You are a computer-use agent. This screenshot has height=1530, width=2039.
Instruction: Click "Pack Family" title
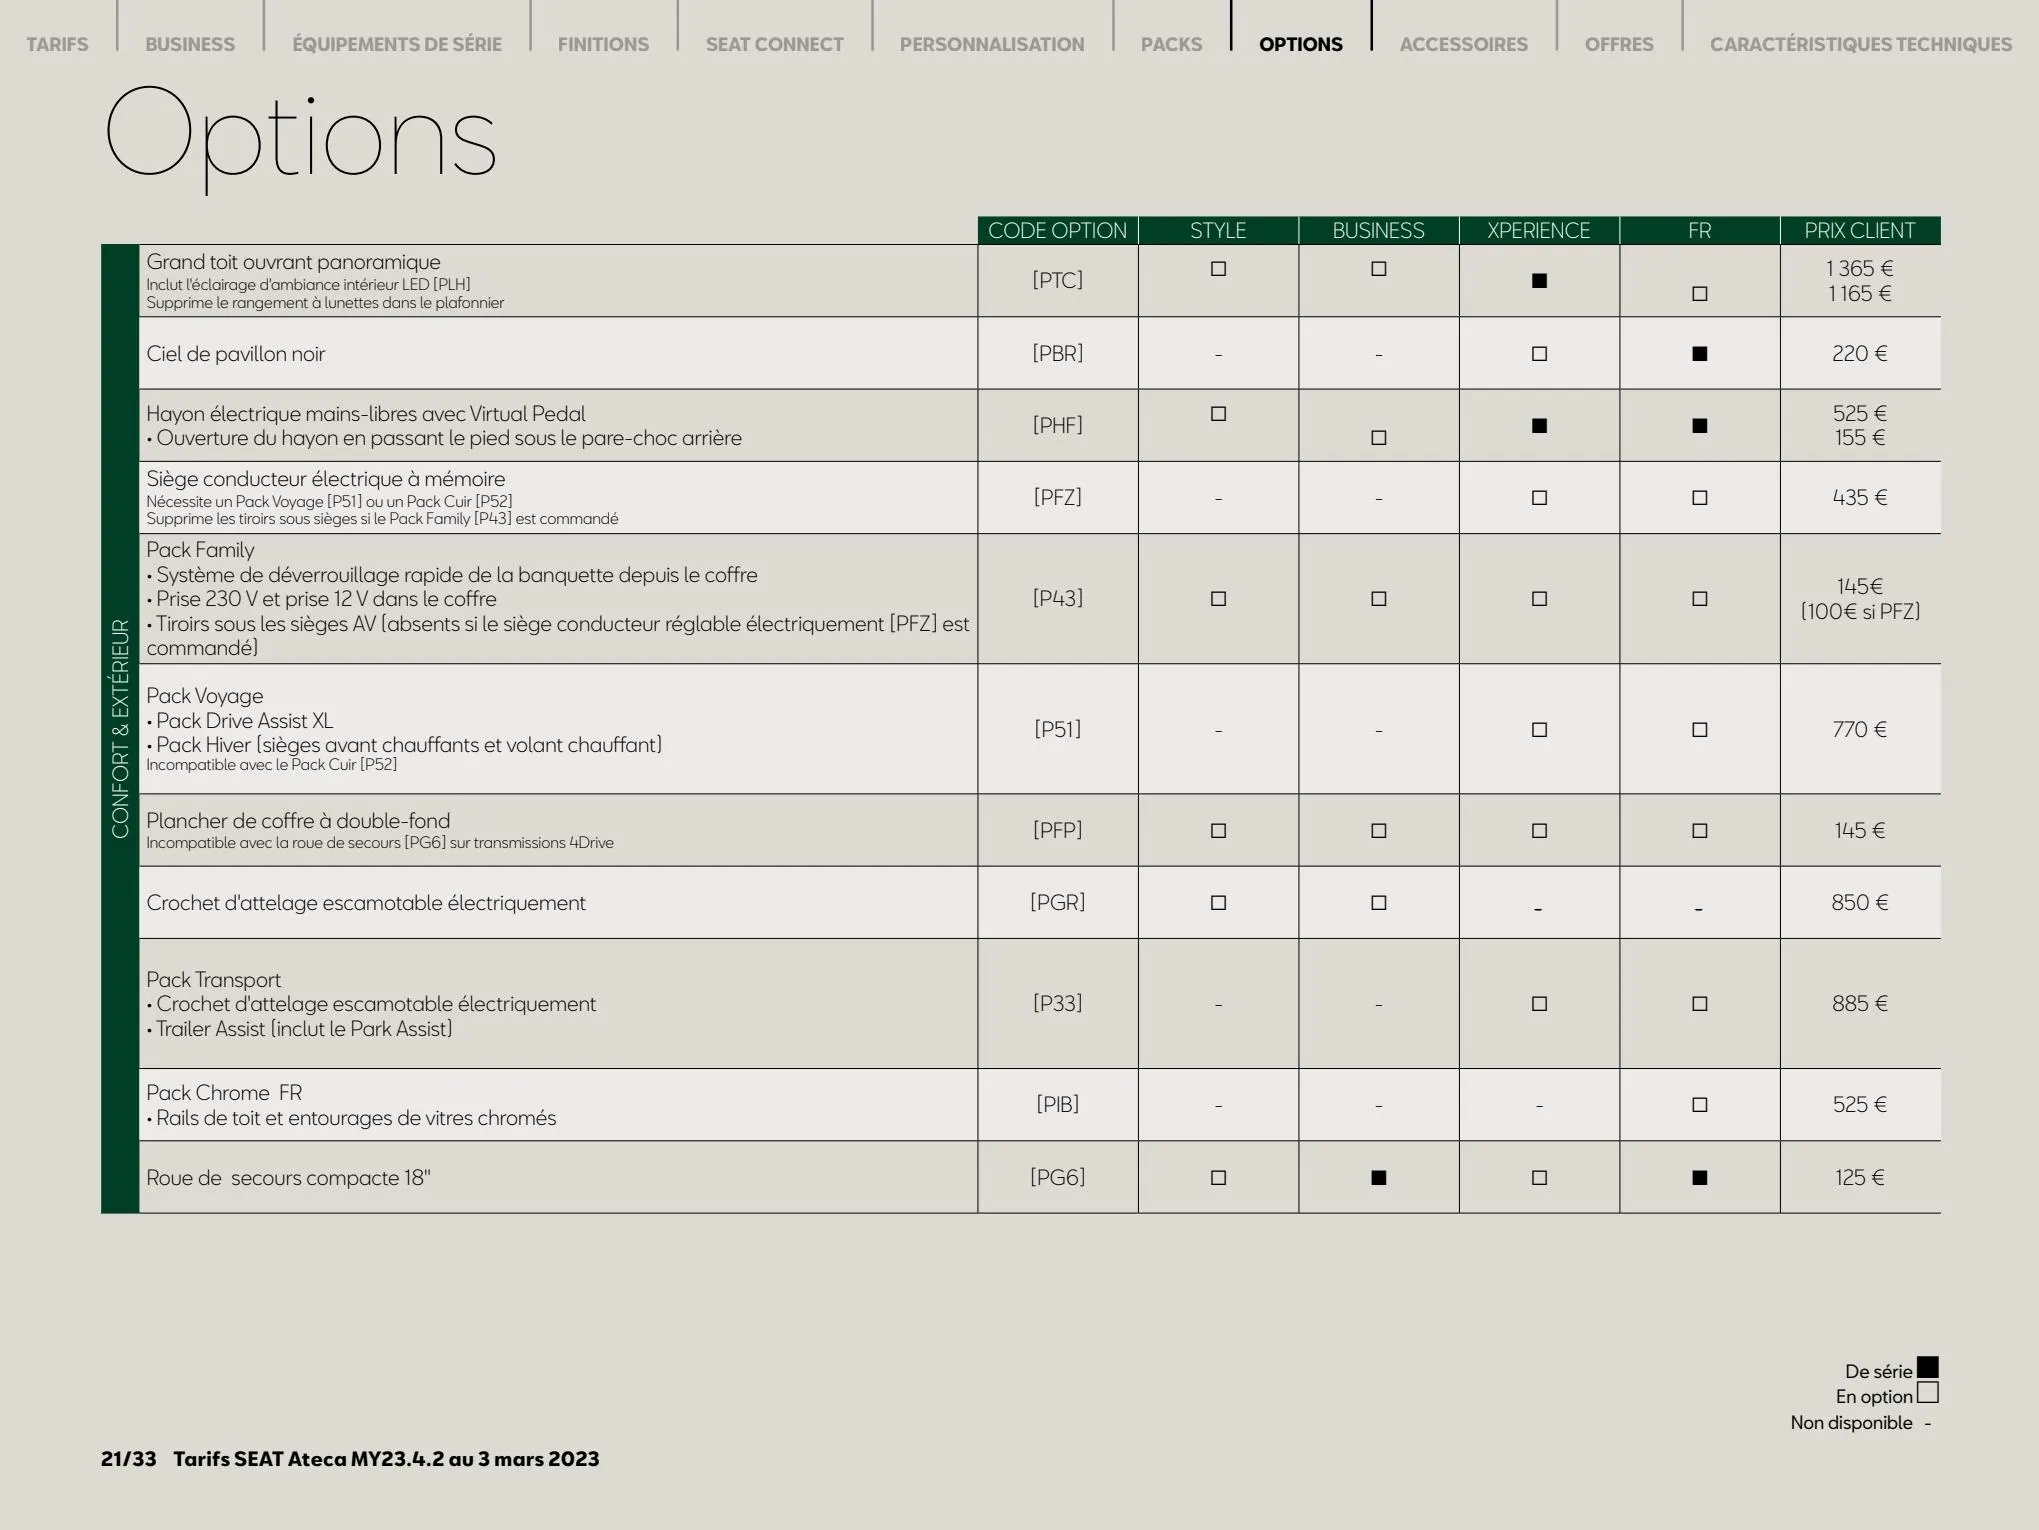coord(200,550)
